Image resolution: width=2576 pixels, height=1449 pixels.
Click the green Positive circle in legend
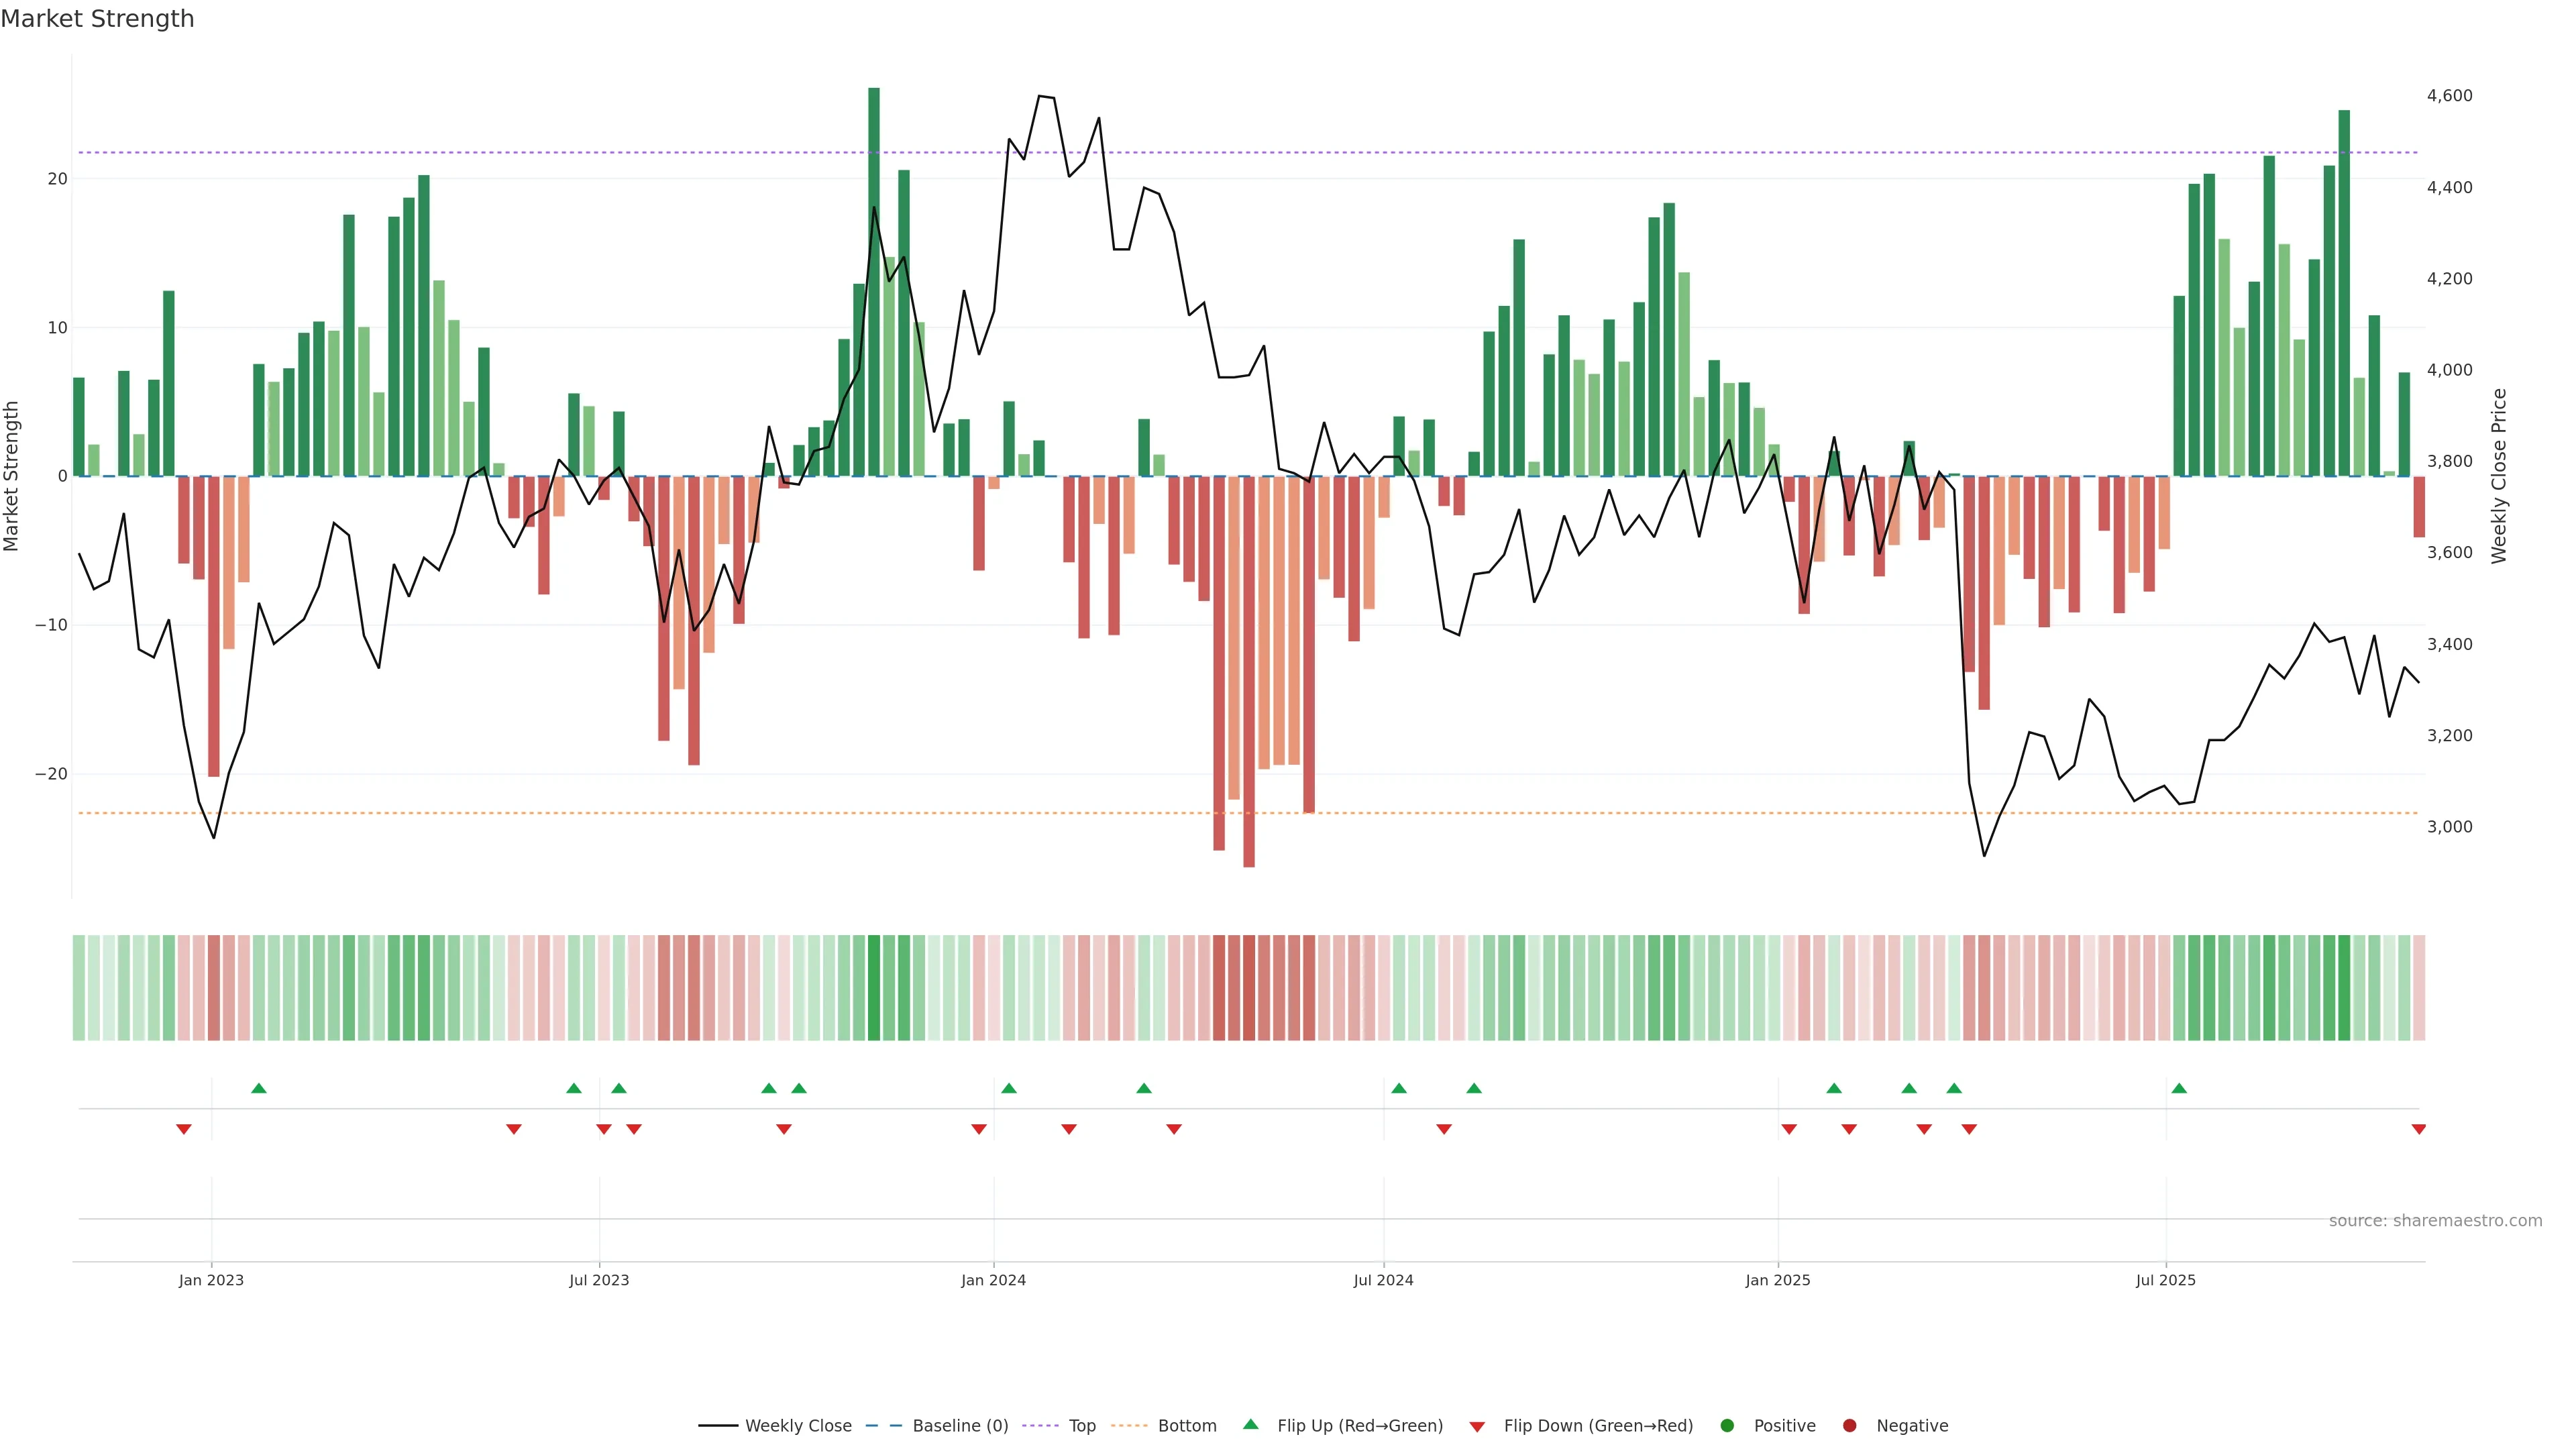coord(1727,1425)
